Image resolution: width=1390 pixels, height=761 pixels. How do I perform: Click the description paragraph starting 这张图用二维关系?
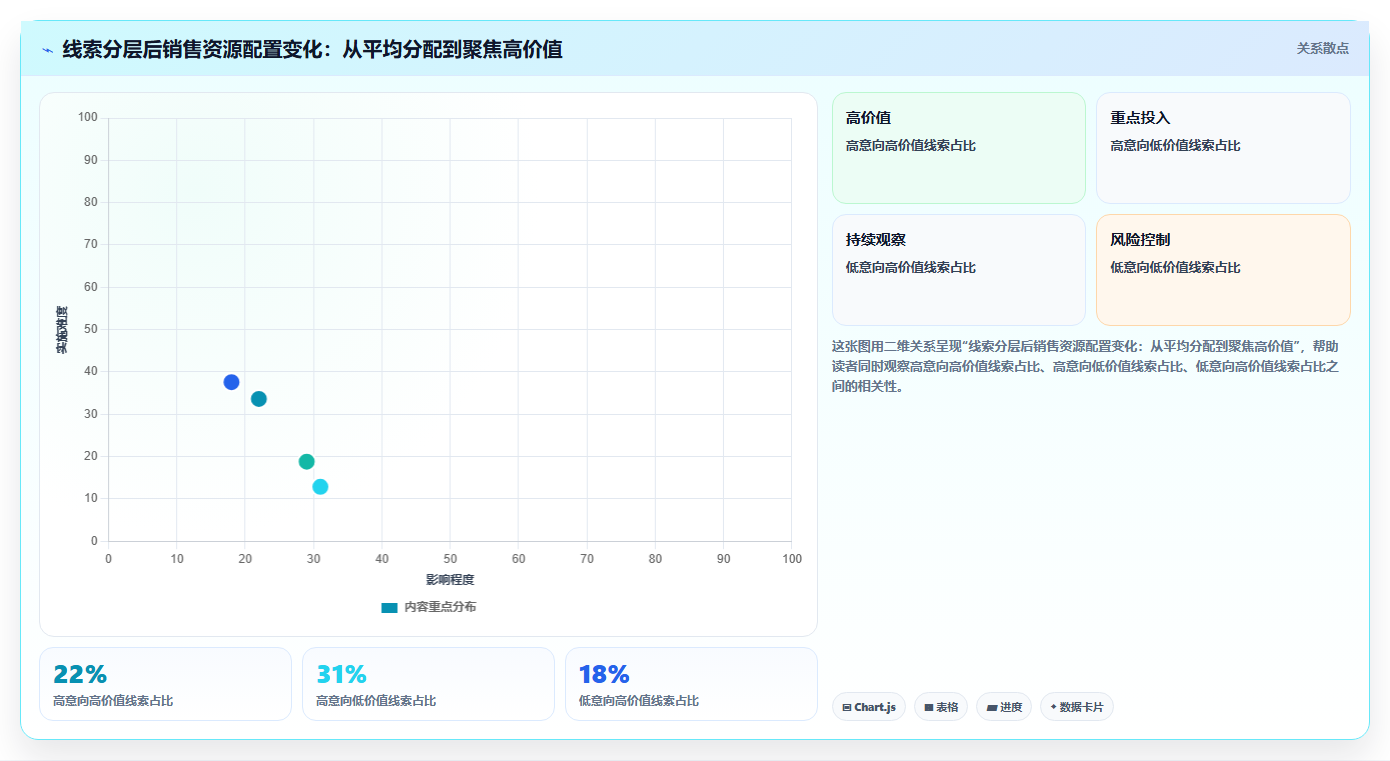[1085, 366]
